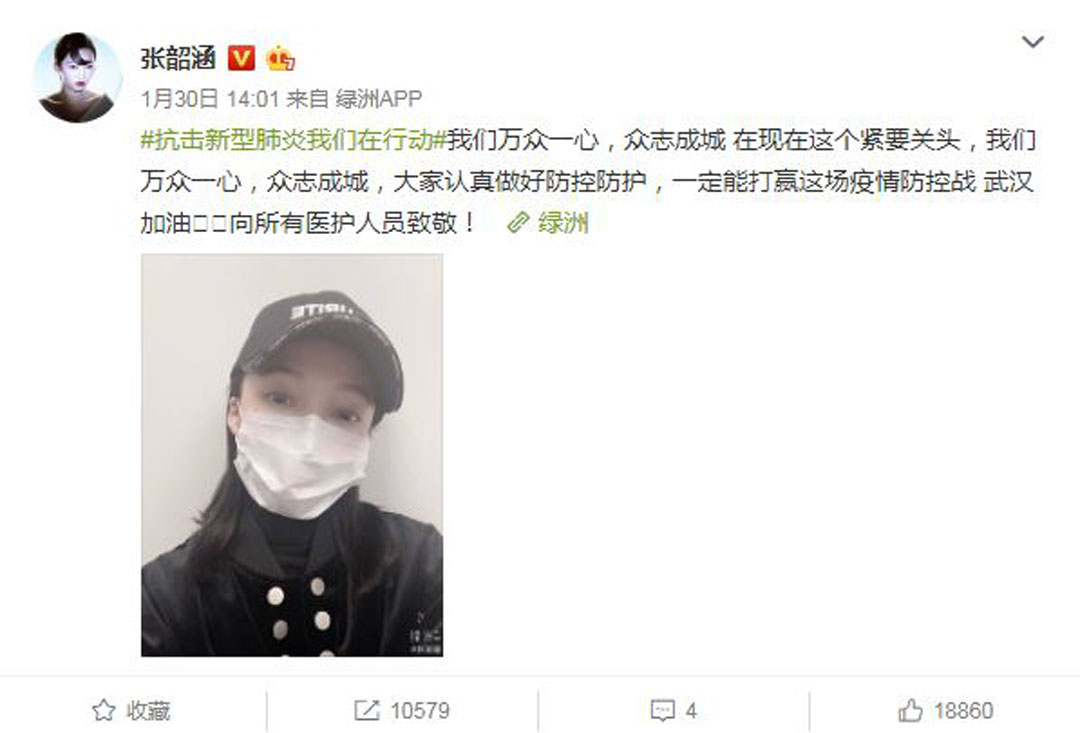Click the 18860 likes count
This screenshot has height=733, width=1080.
964,710
